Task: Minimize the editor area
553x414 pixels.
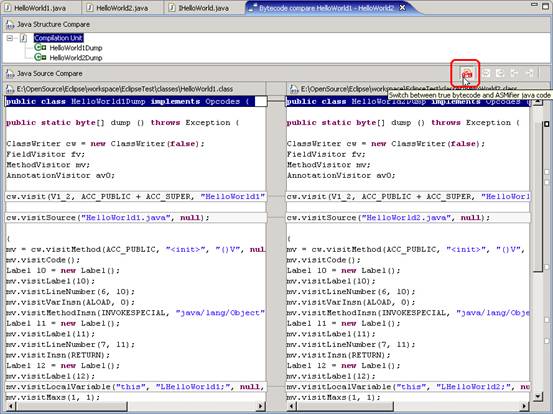Action: [x=534, y=5]
